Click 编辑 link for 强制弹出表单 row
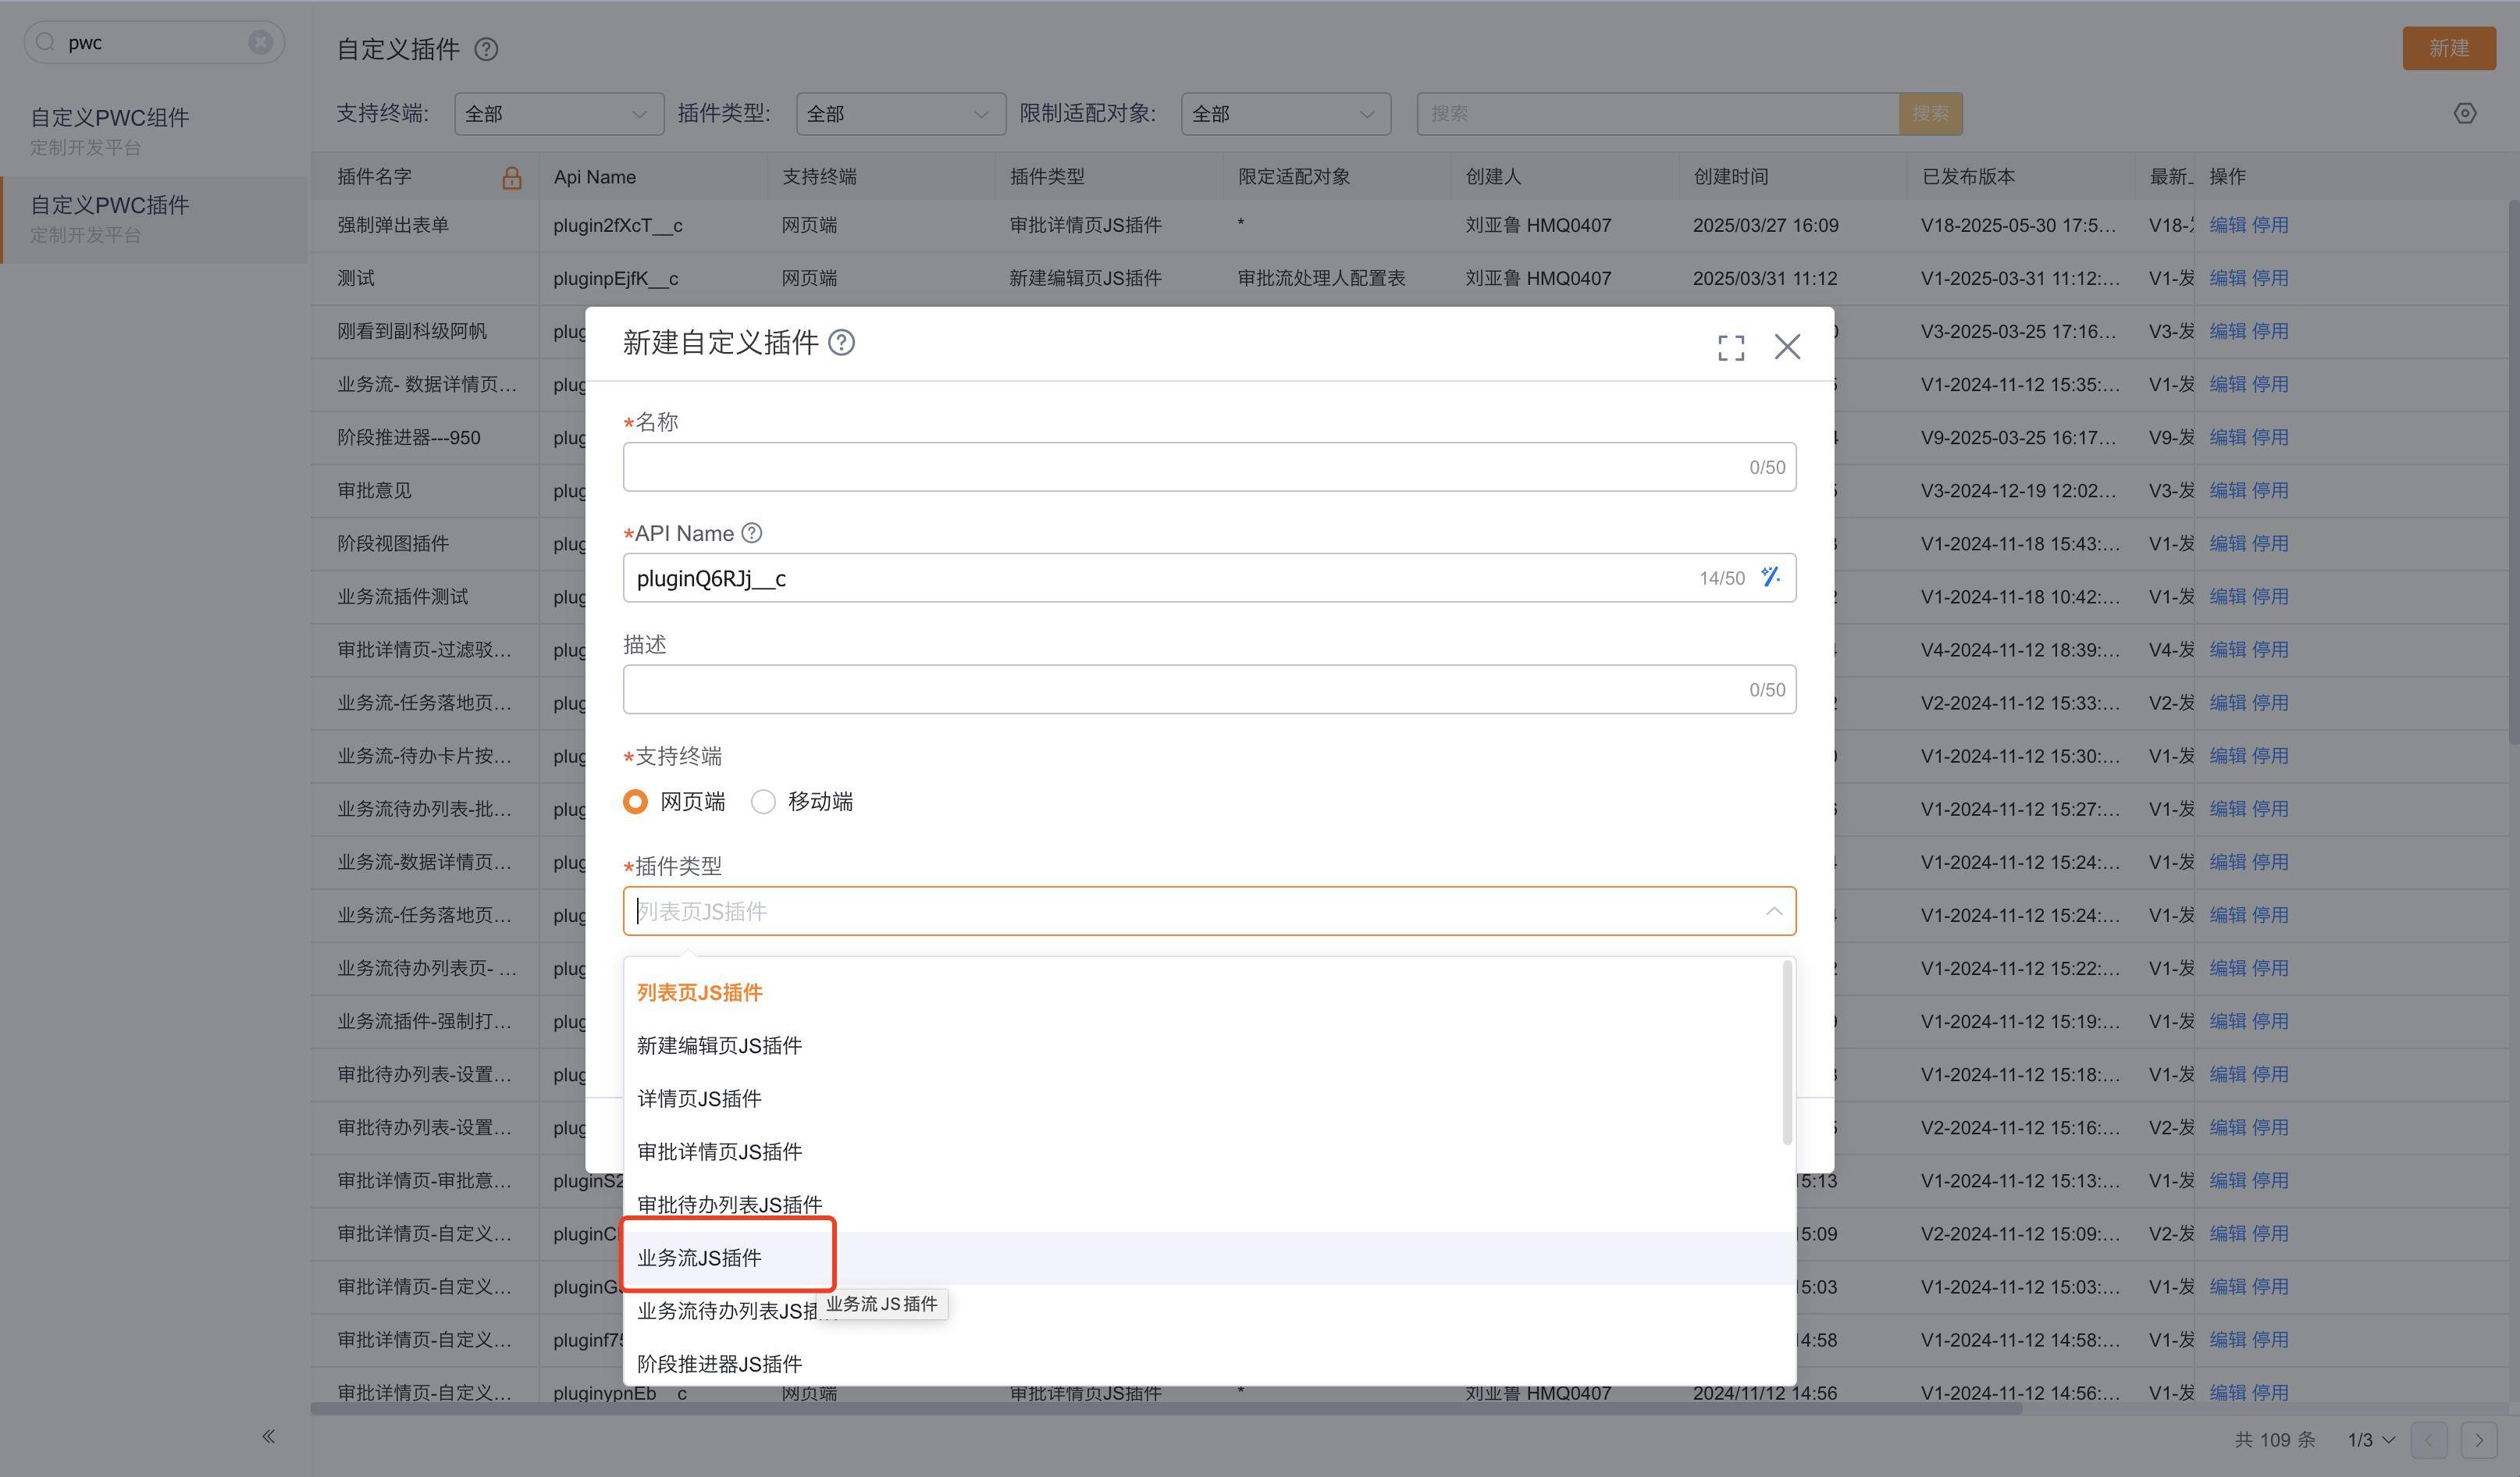This screenshot has height=1477, width=2520. point(2227,225)
